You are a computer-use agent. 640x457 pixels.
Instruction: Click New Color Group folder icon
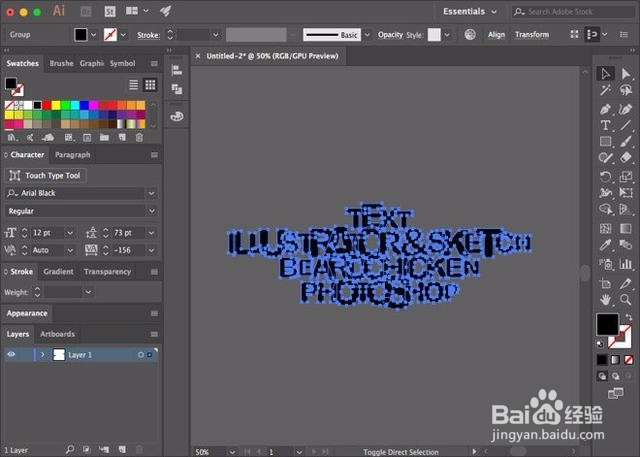104,138
